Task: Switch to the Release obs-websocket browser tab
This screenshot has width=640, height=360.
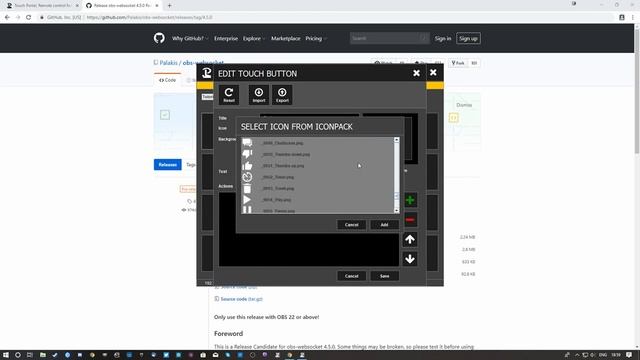Action: [122, 6]
